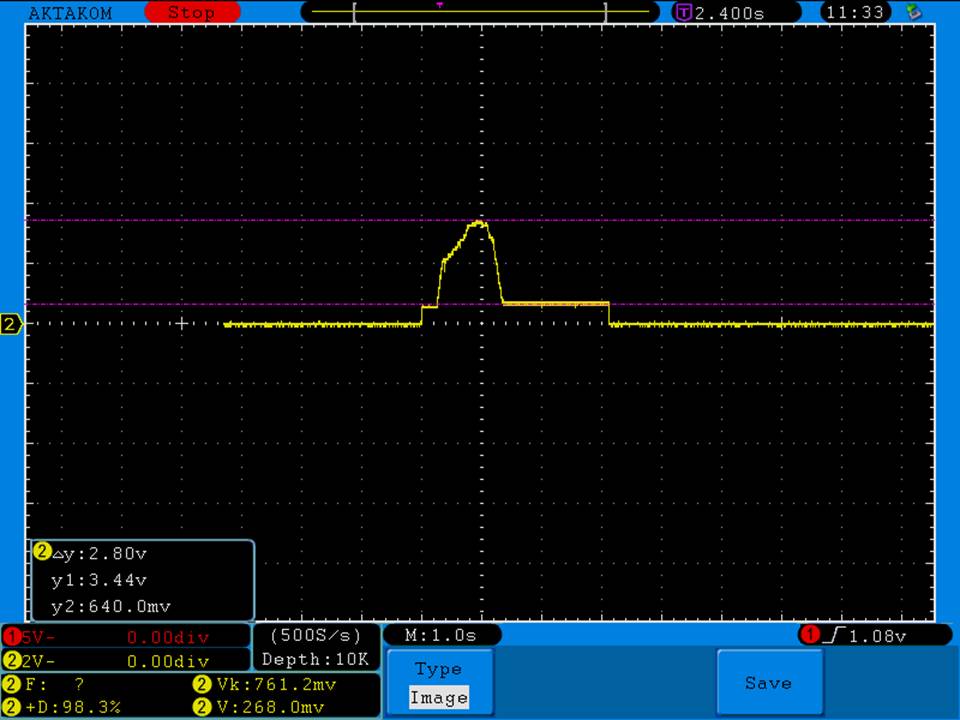Viewport: 960px width, 720px height.
Task: Click the red Stop status indicator
Action: [192, 13]
